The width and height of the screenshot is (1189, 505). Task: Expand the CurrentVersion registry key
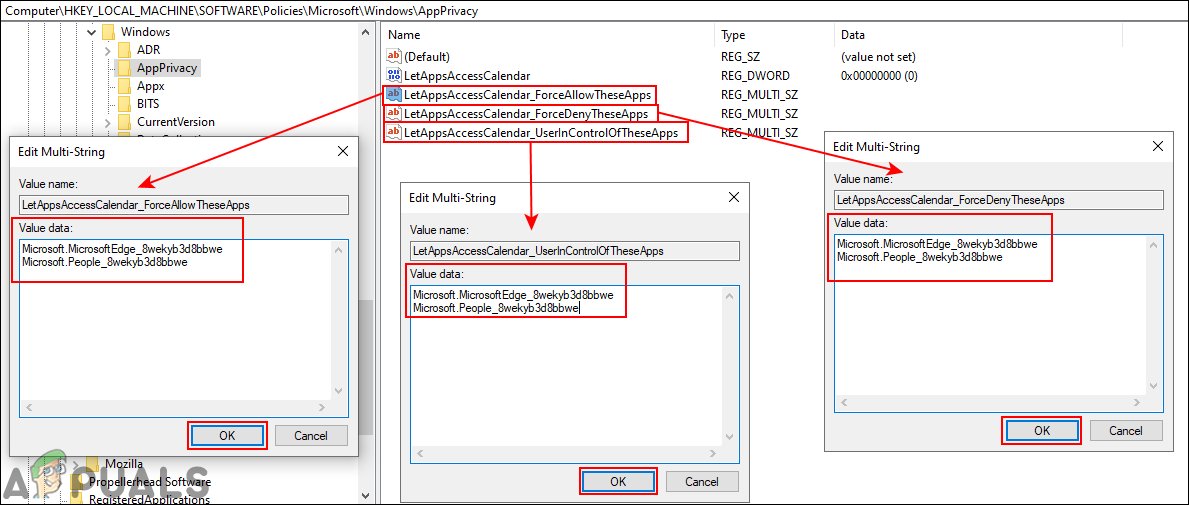(x=108, y=122)
